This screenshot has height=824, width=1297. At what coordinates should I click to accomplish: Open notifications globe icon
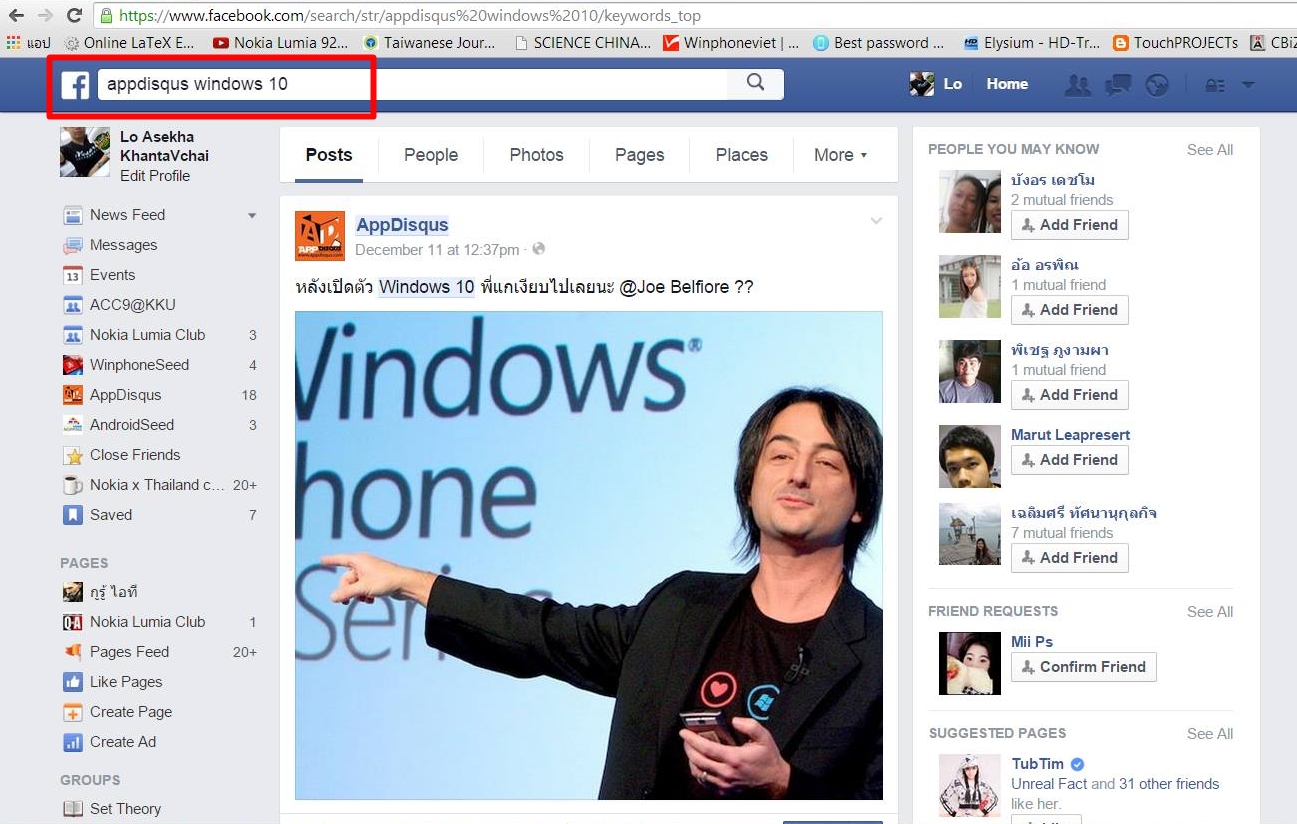tap(1157, 85)
